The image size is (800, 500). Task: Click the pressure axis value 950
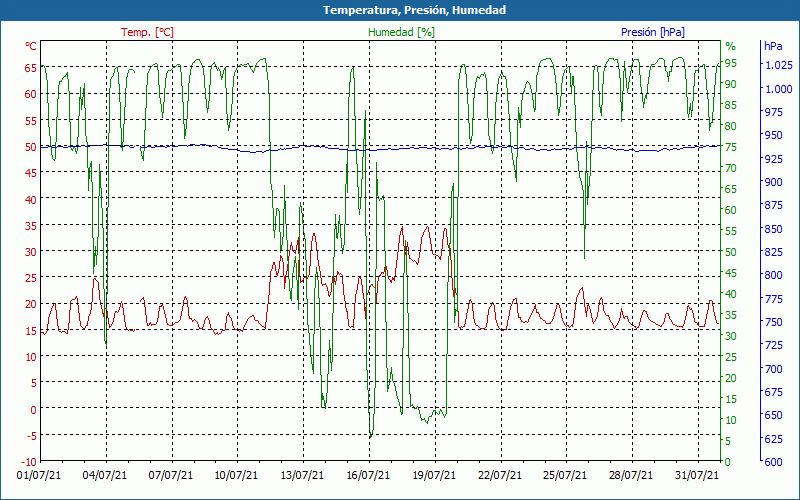(773, 135)
